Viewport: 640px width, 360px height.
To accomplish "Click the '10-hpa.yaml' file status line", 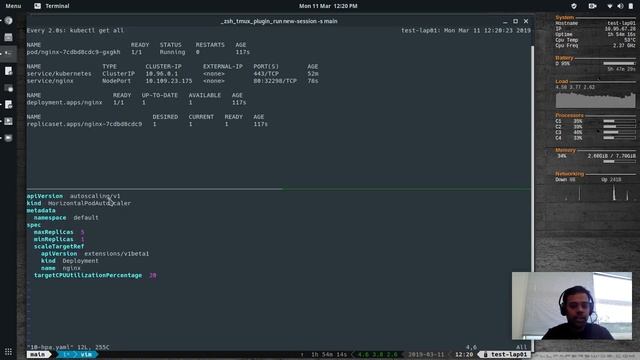I will click(x=68, y=347).
